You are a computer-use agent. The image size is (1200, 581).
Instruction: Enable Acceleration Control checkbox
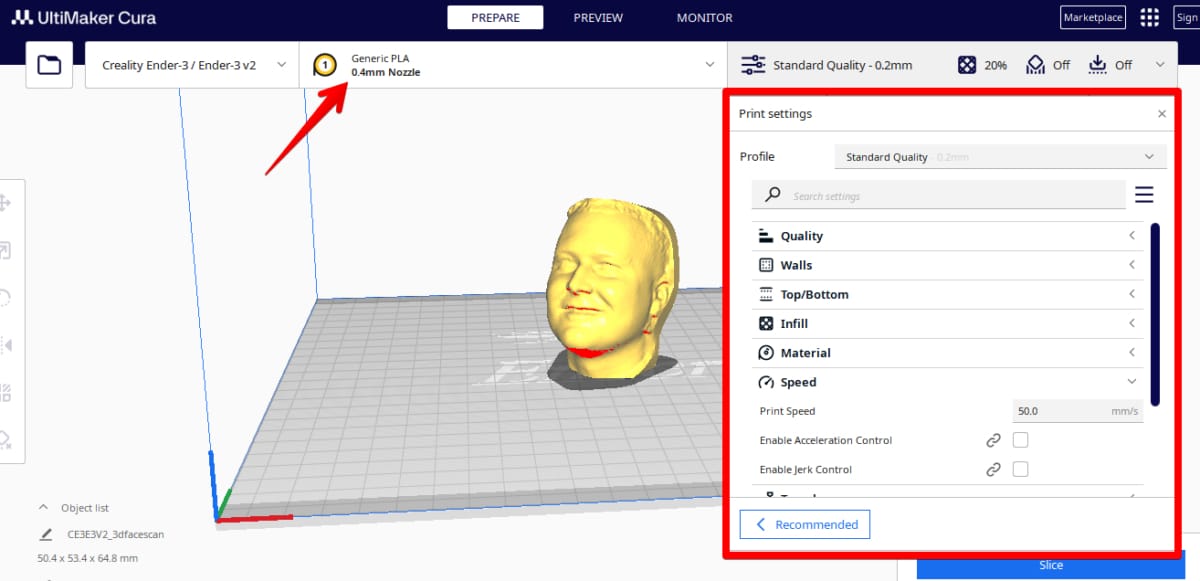1021,440
